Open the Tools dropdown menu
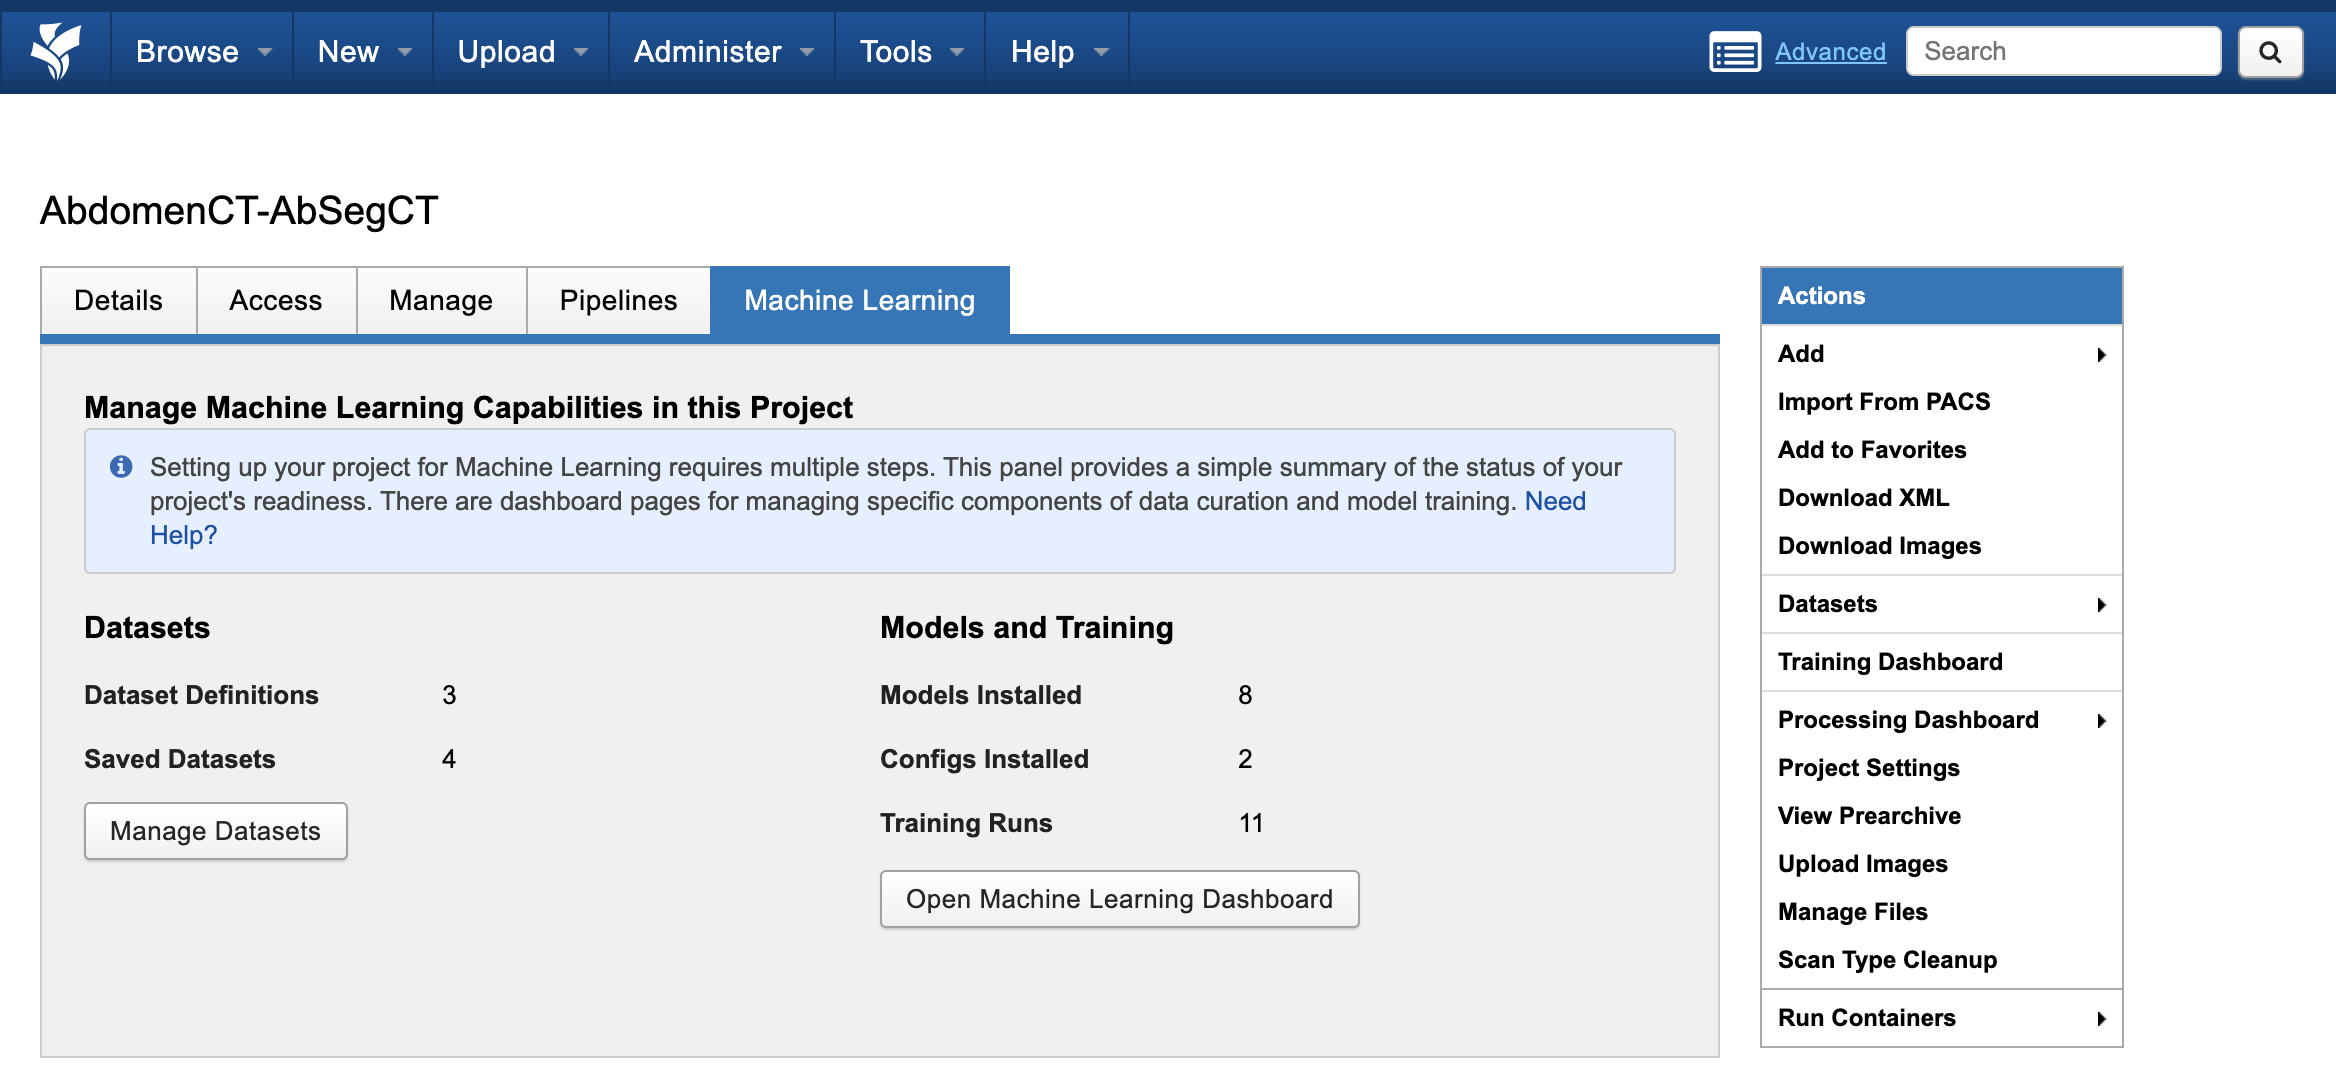 pos(911,52)
